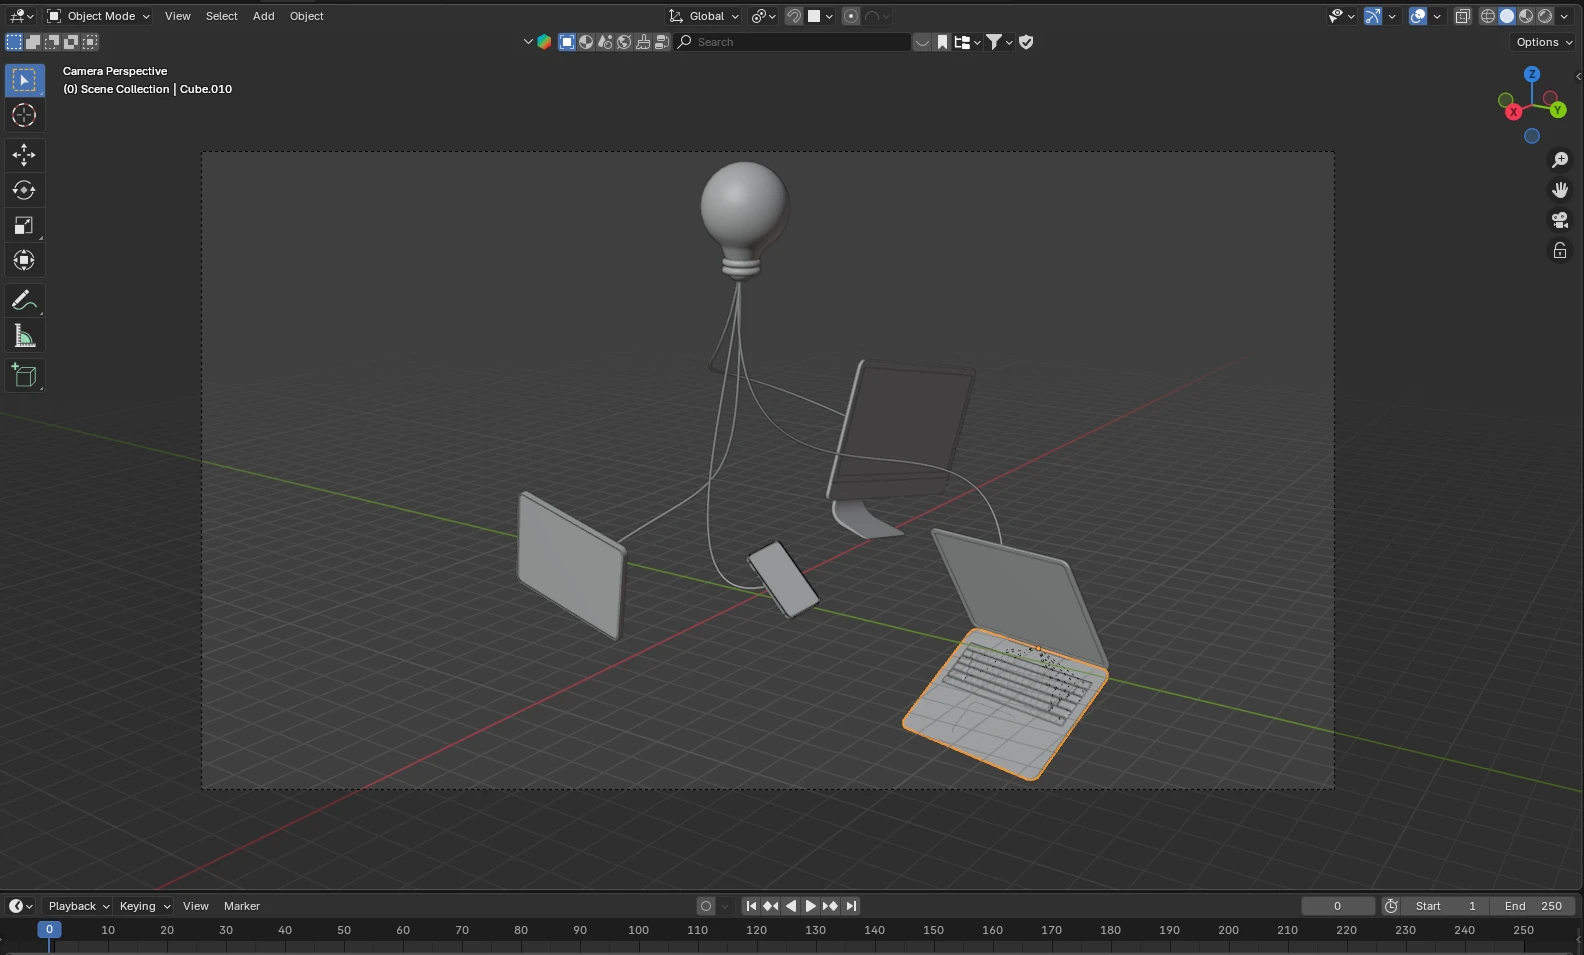The width and height of the screenshot is (1584, 955).
Task: Open the Add menu
Action: click(263, 16)
